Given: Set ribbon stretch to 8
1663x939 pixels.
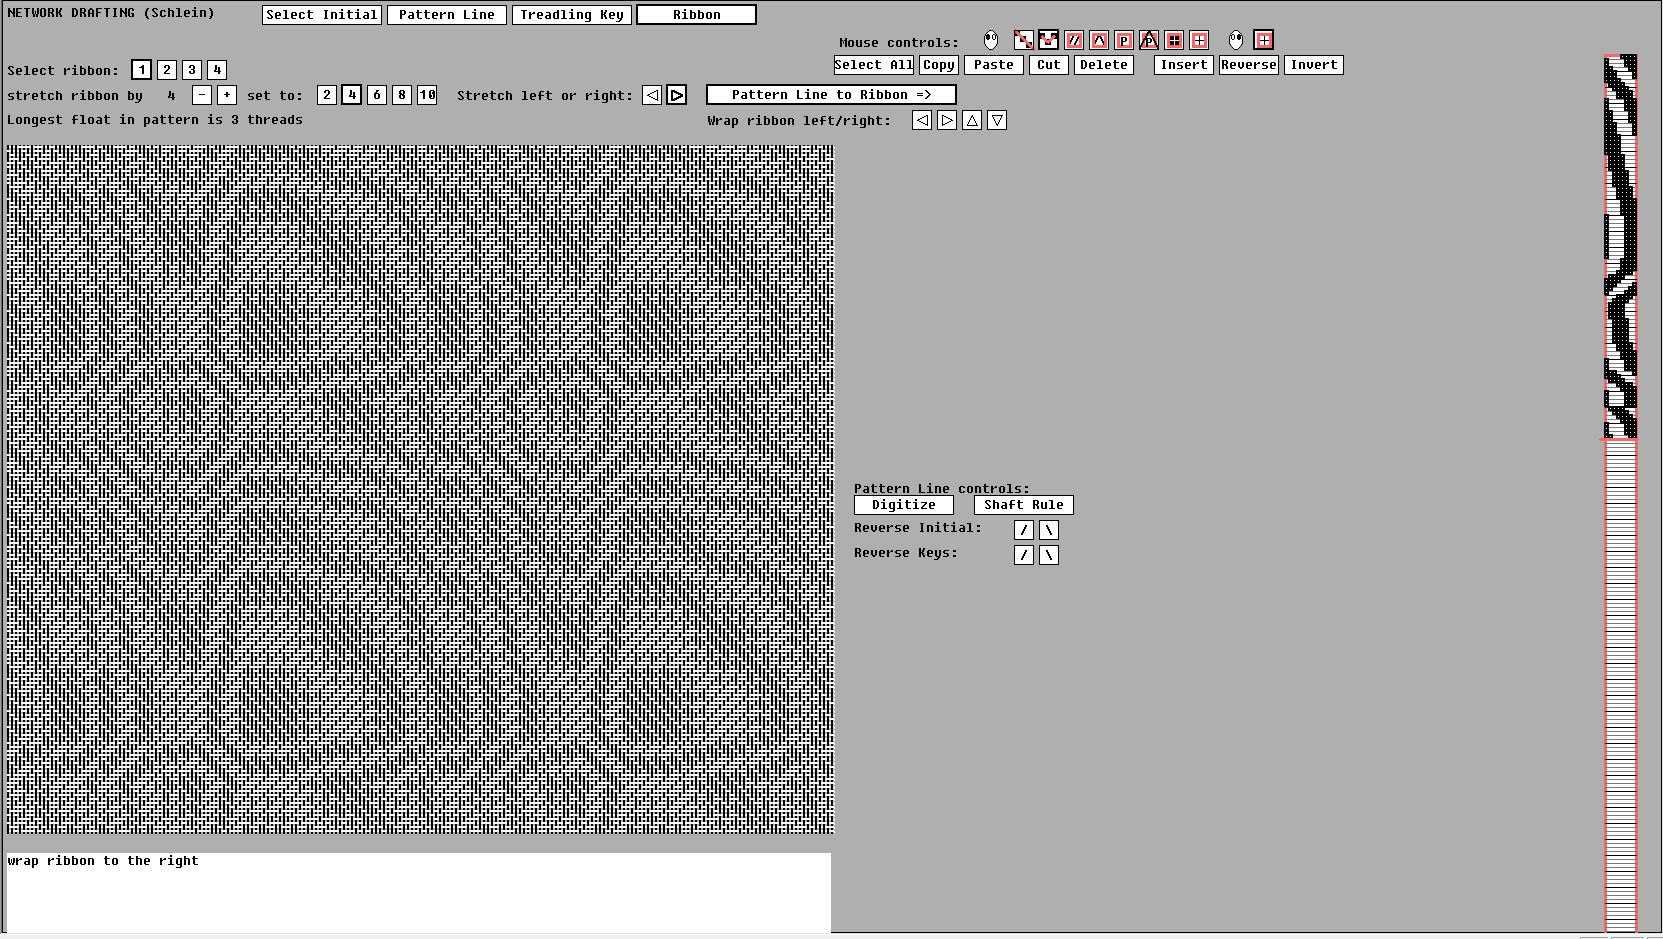Looking at the screenshot, I should pyautogui.click(x=402, y=95).
